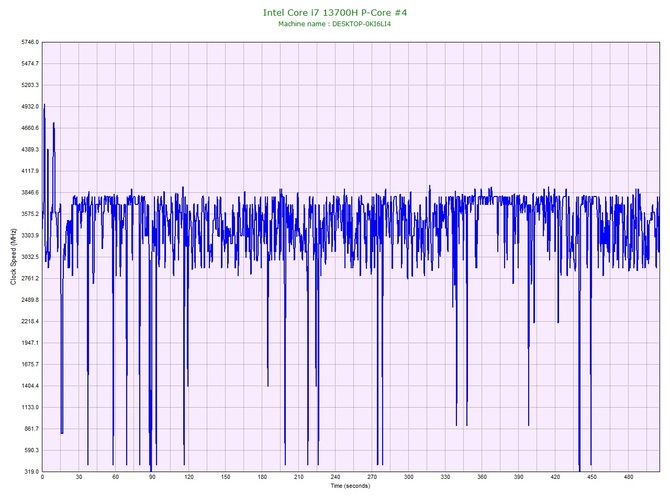The image size is (670, 503).
Task: Click the 240 tick on time axis
Action: (x=335, y=477)
